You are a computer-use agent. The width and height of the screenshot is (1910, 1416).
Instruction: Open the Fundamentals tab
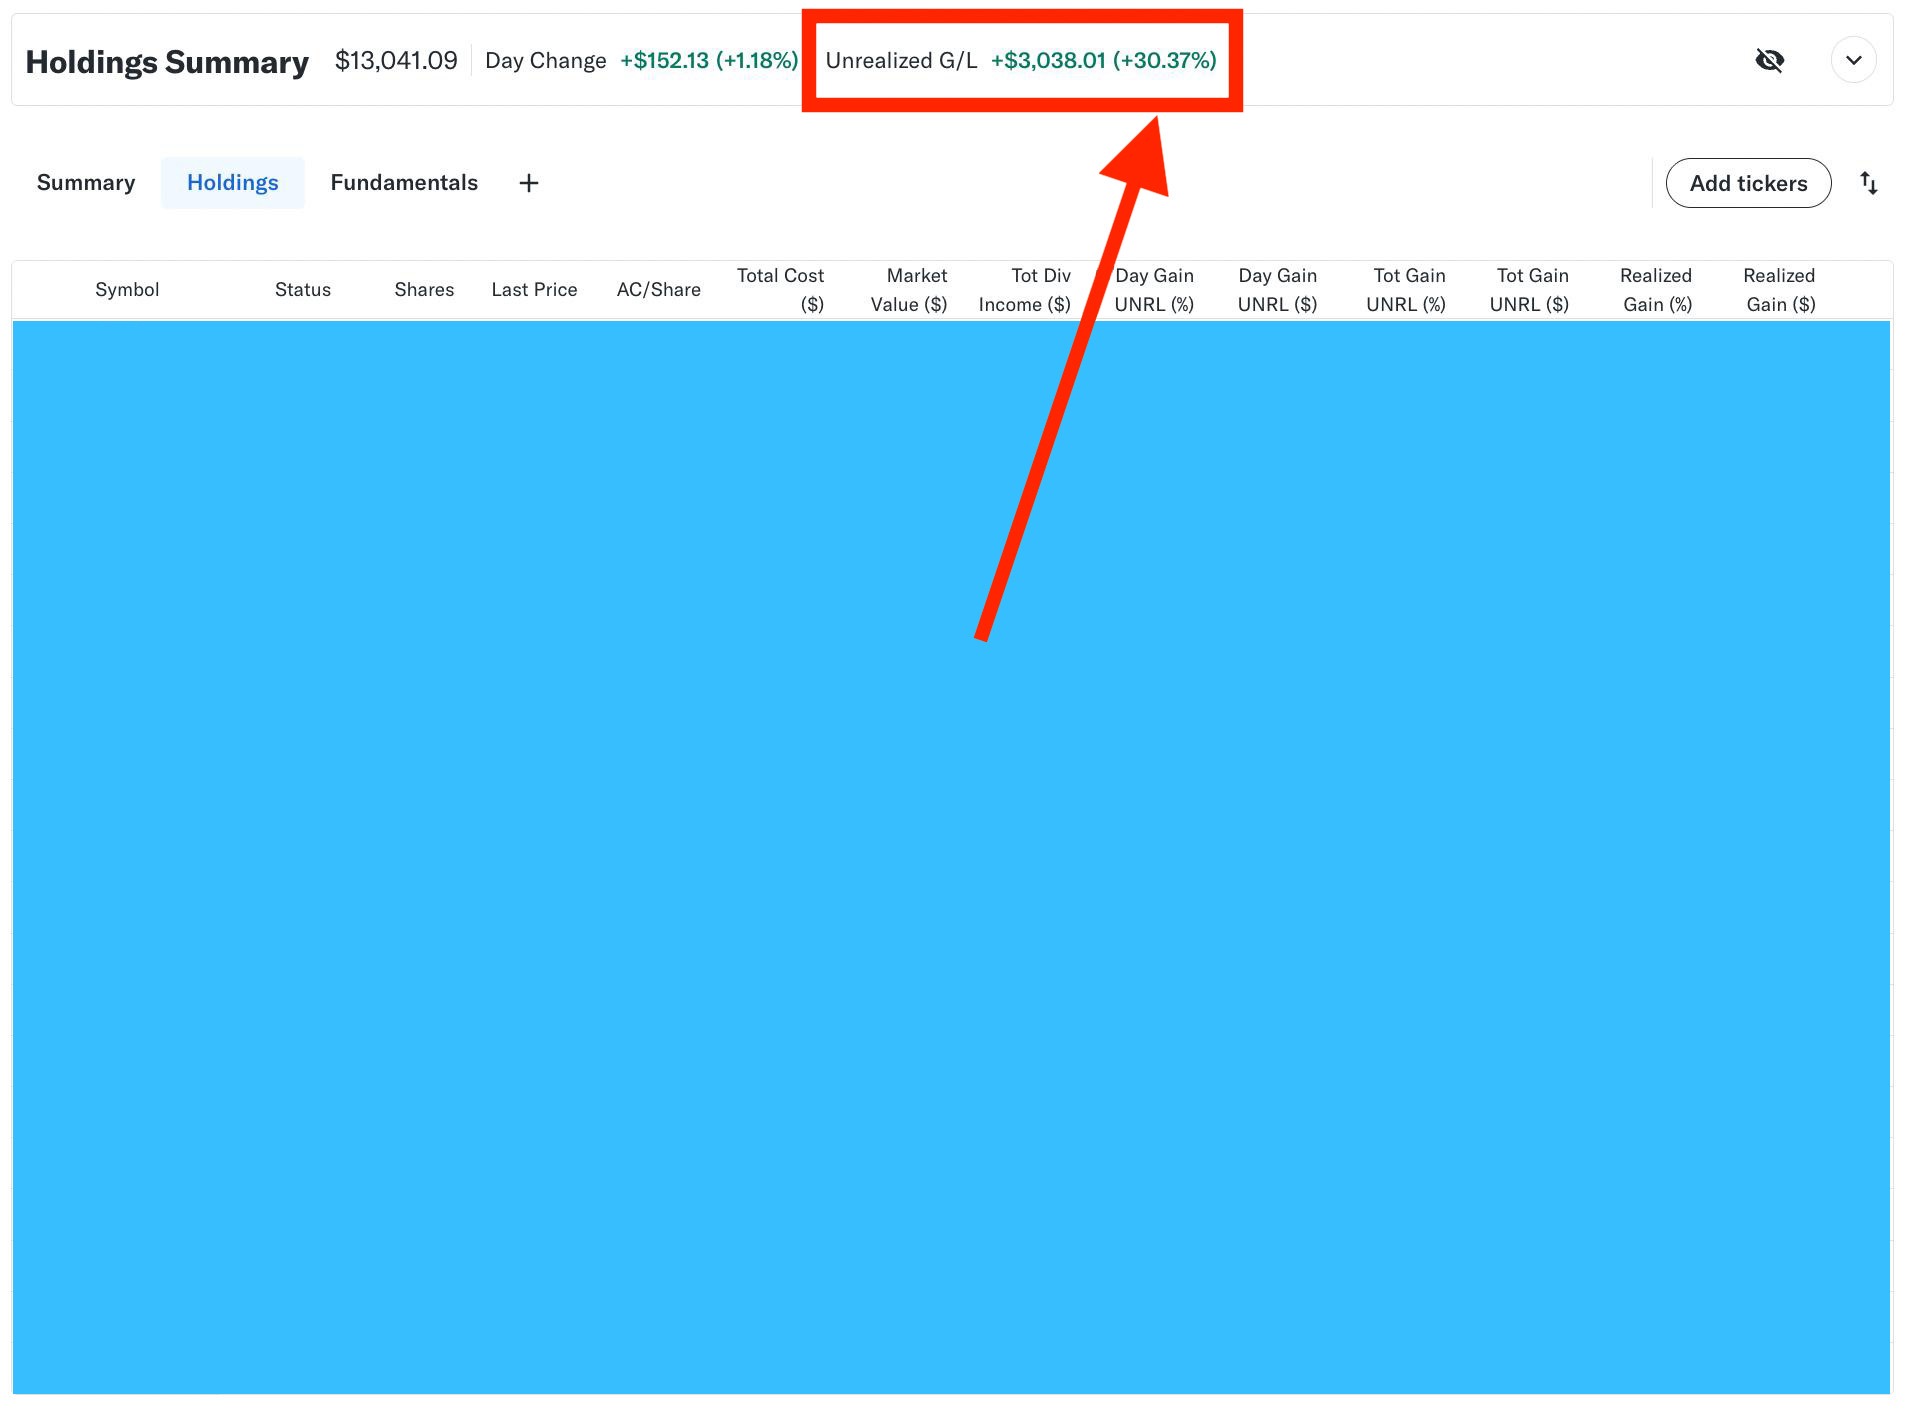[x=404, y=183]
